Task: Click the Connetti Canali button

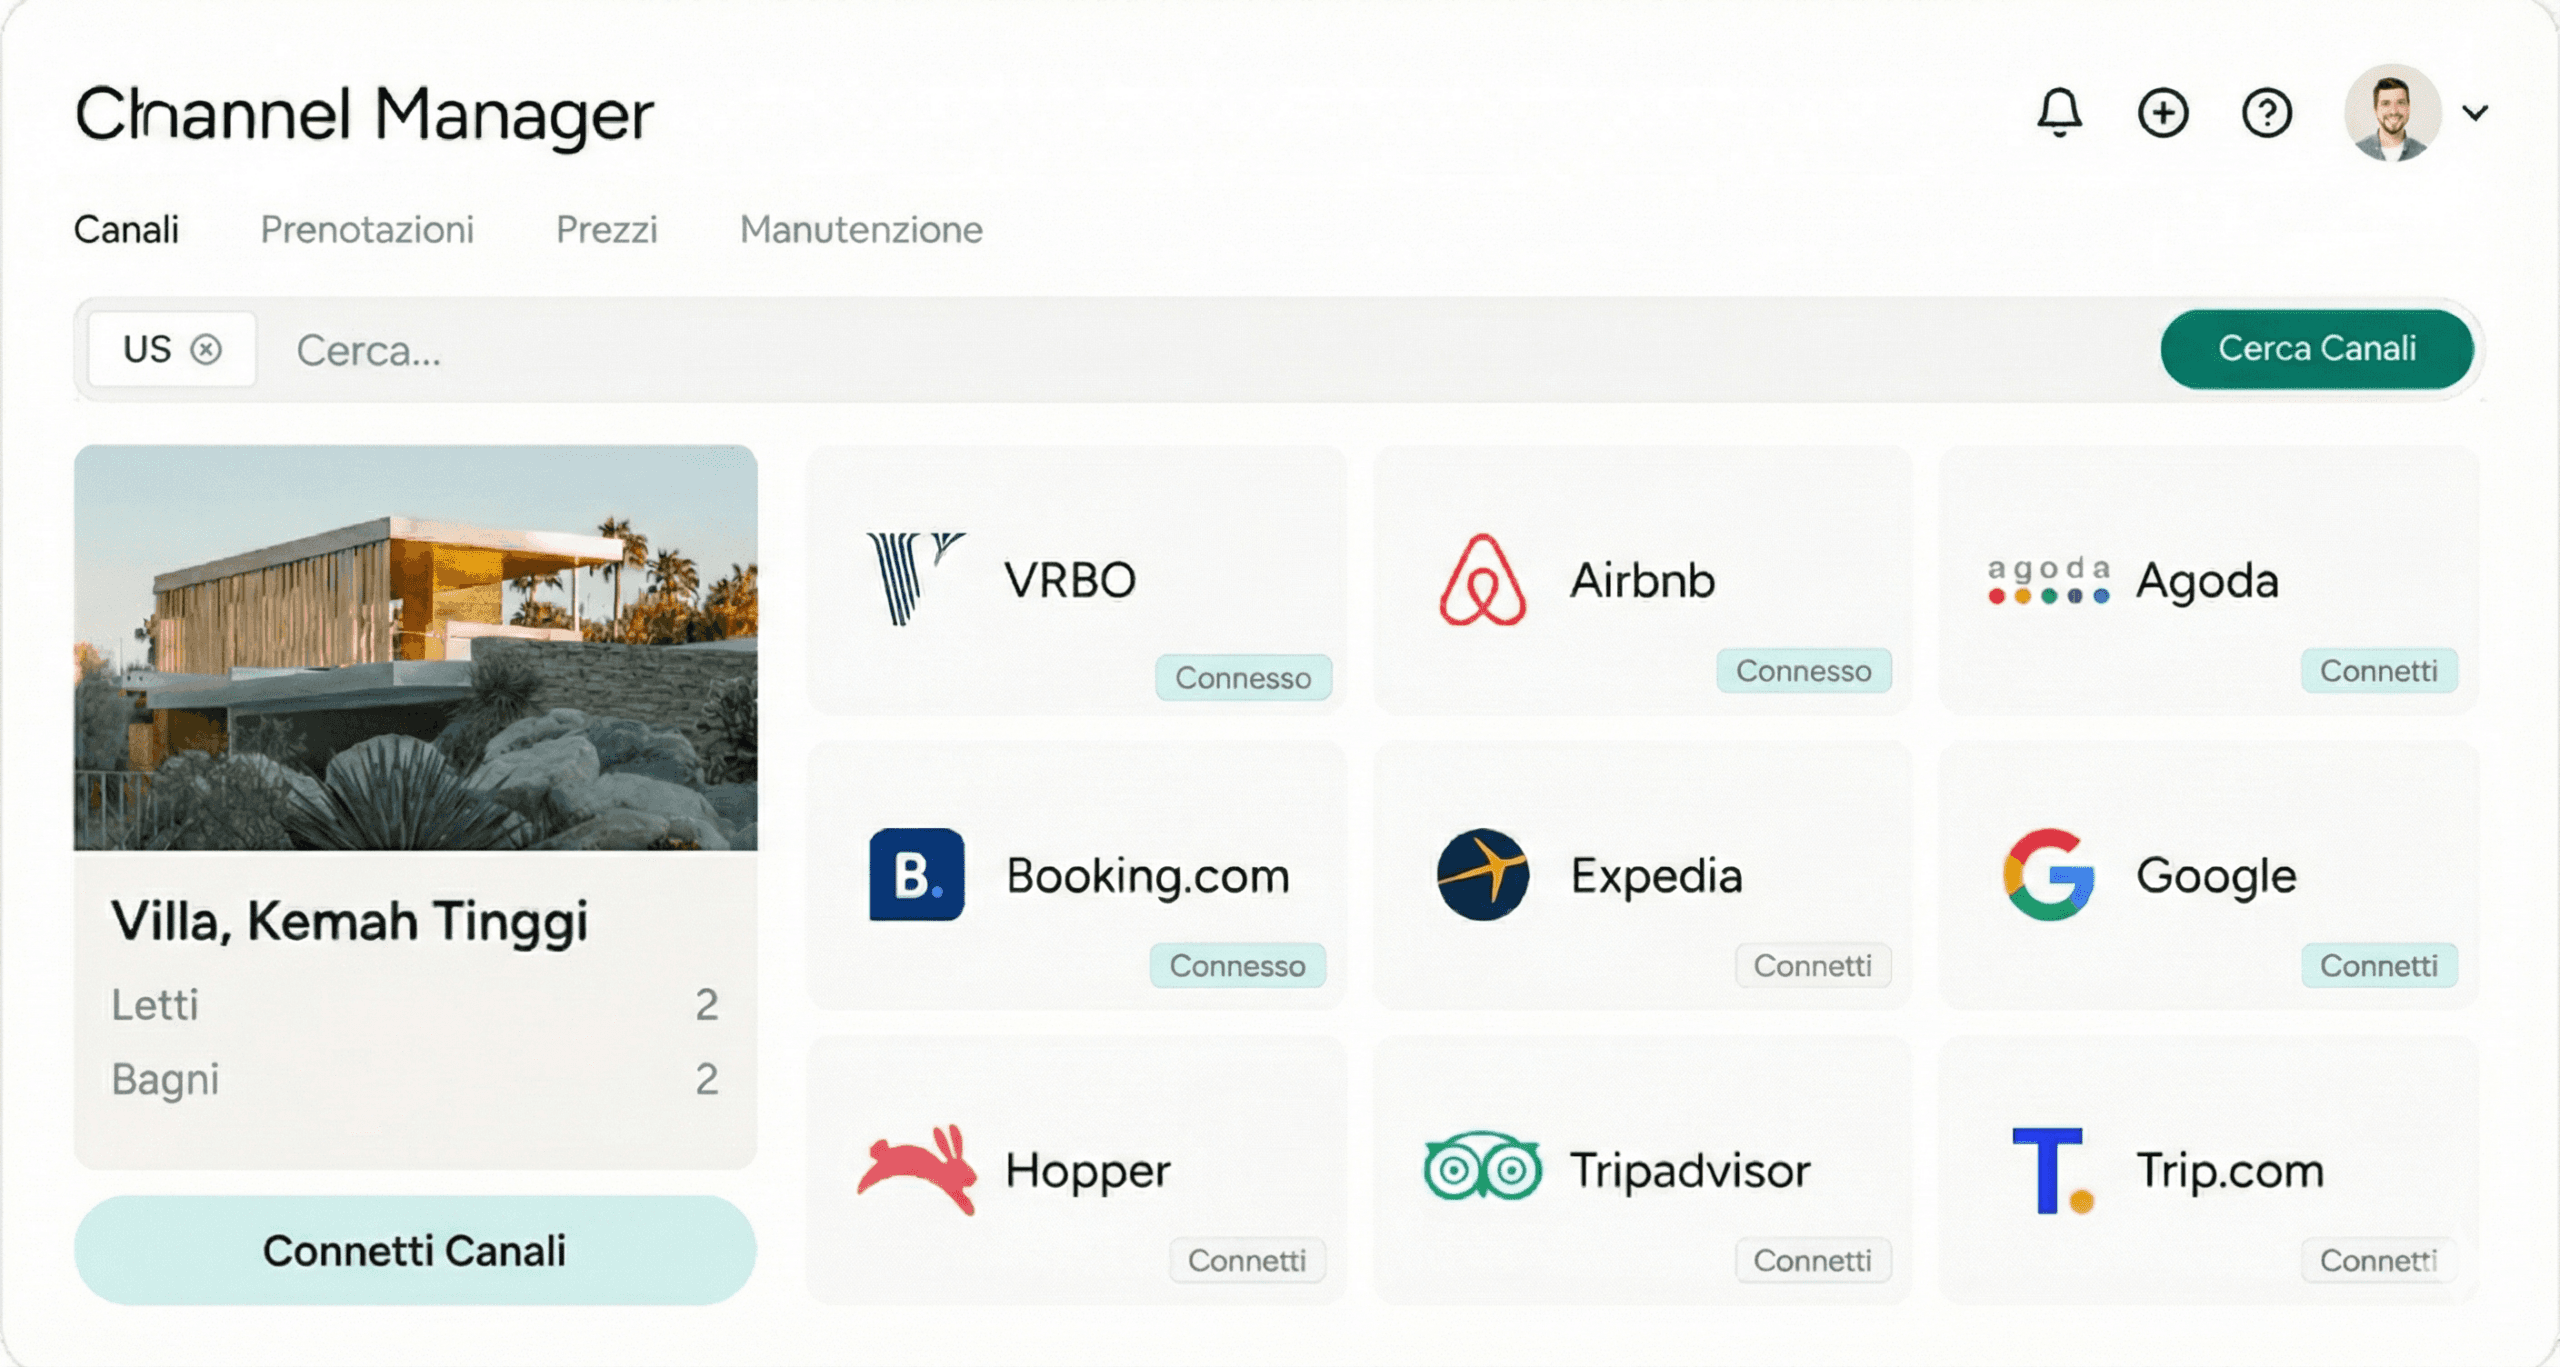Action: [415, 1249]
